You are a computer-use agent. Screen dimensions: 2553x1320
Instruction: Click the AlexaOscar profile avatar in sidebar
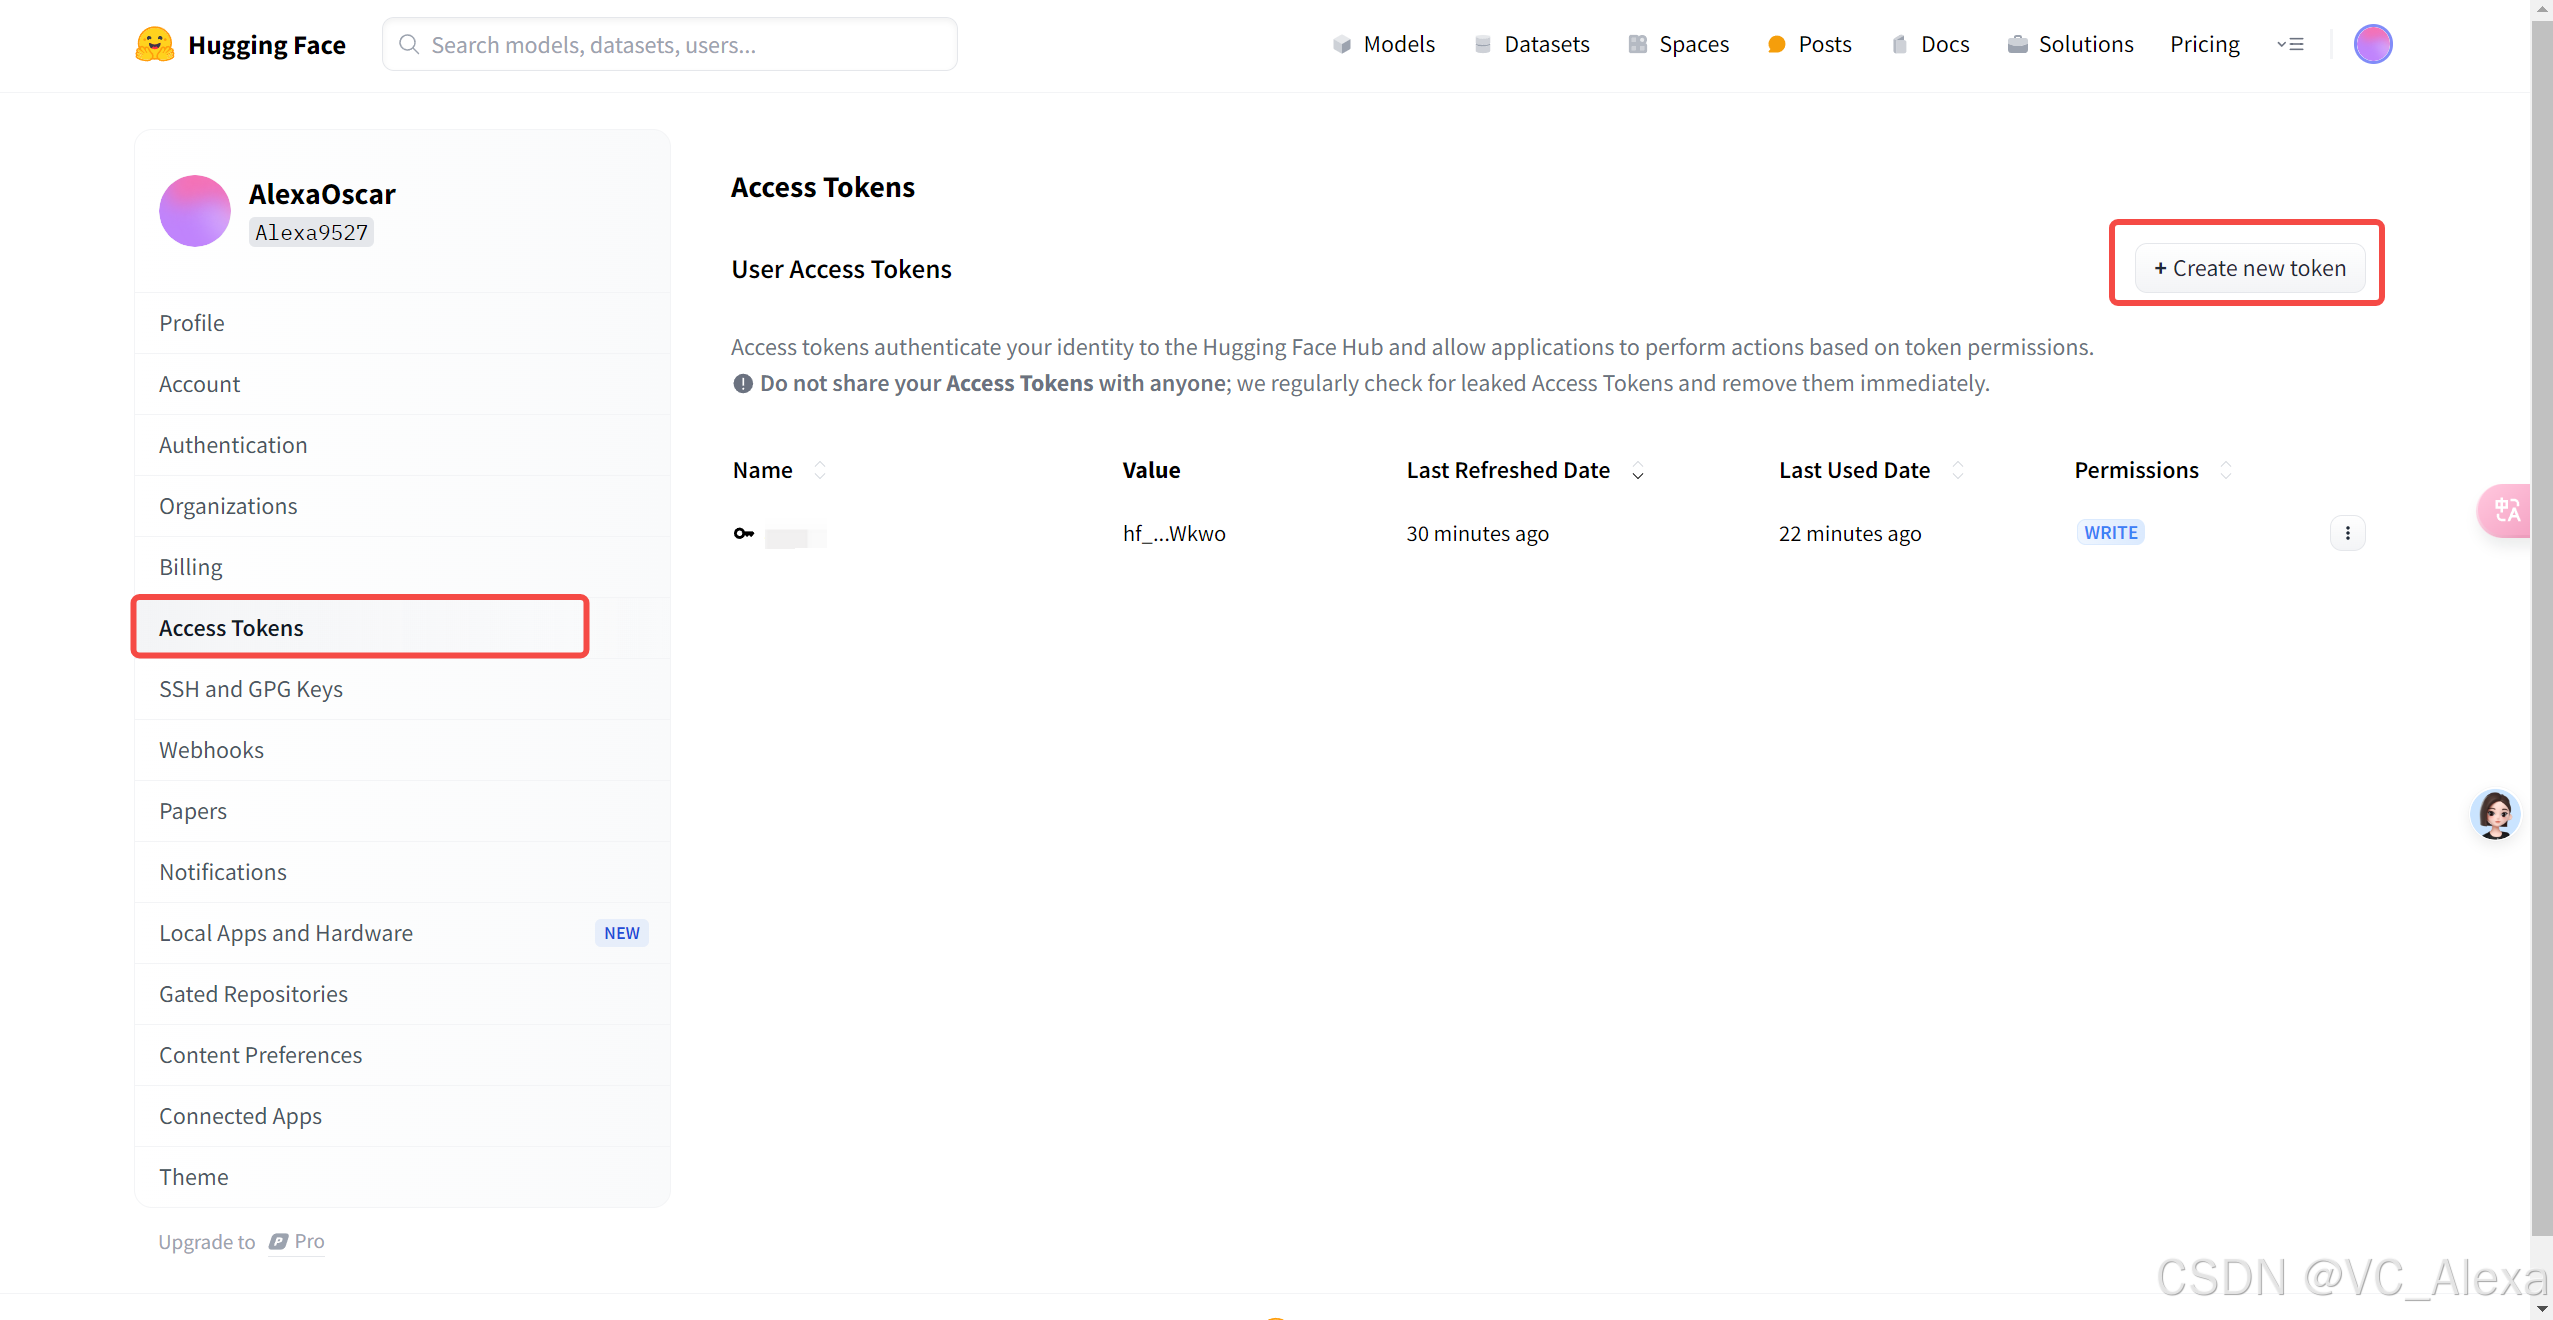(x=195, y=211)
